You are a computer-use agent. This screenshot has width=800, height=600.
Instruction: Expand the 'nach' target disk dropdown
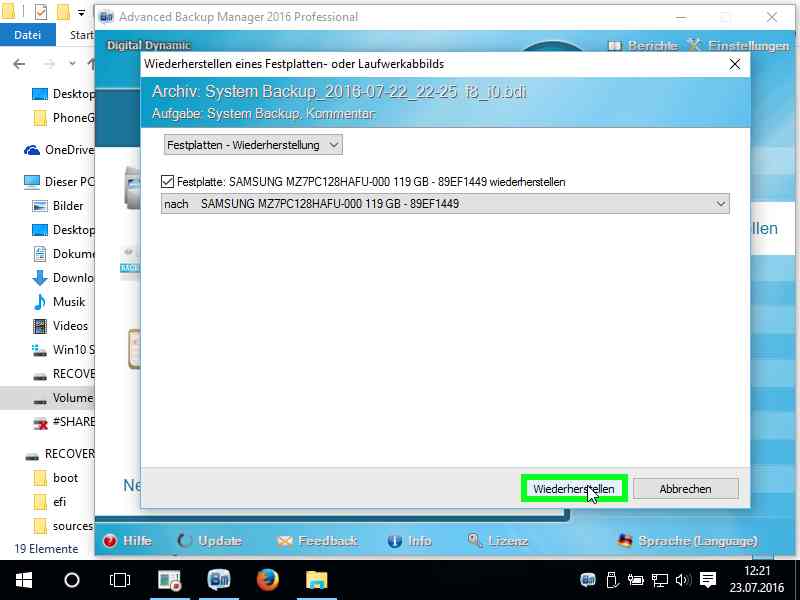[x=445, y=204]
